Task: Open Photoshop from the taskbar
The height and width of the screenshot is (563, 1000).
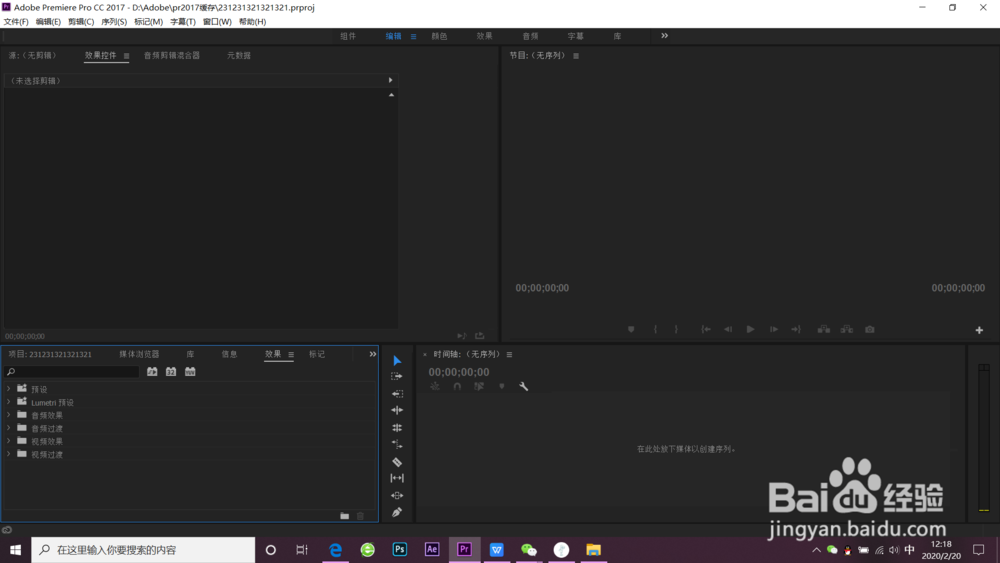Action: 400,550
